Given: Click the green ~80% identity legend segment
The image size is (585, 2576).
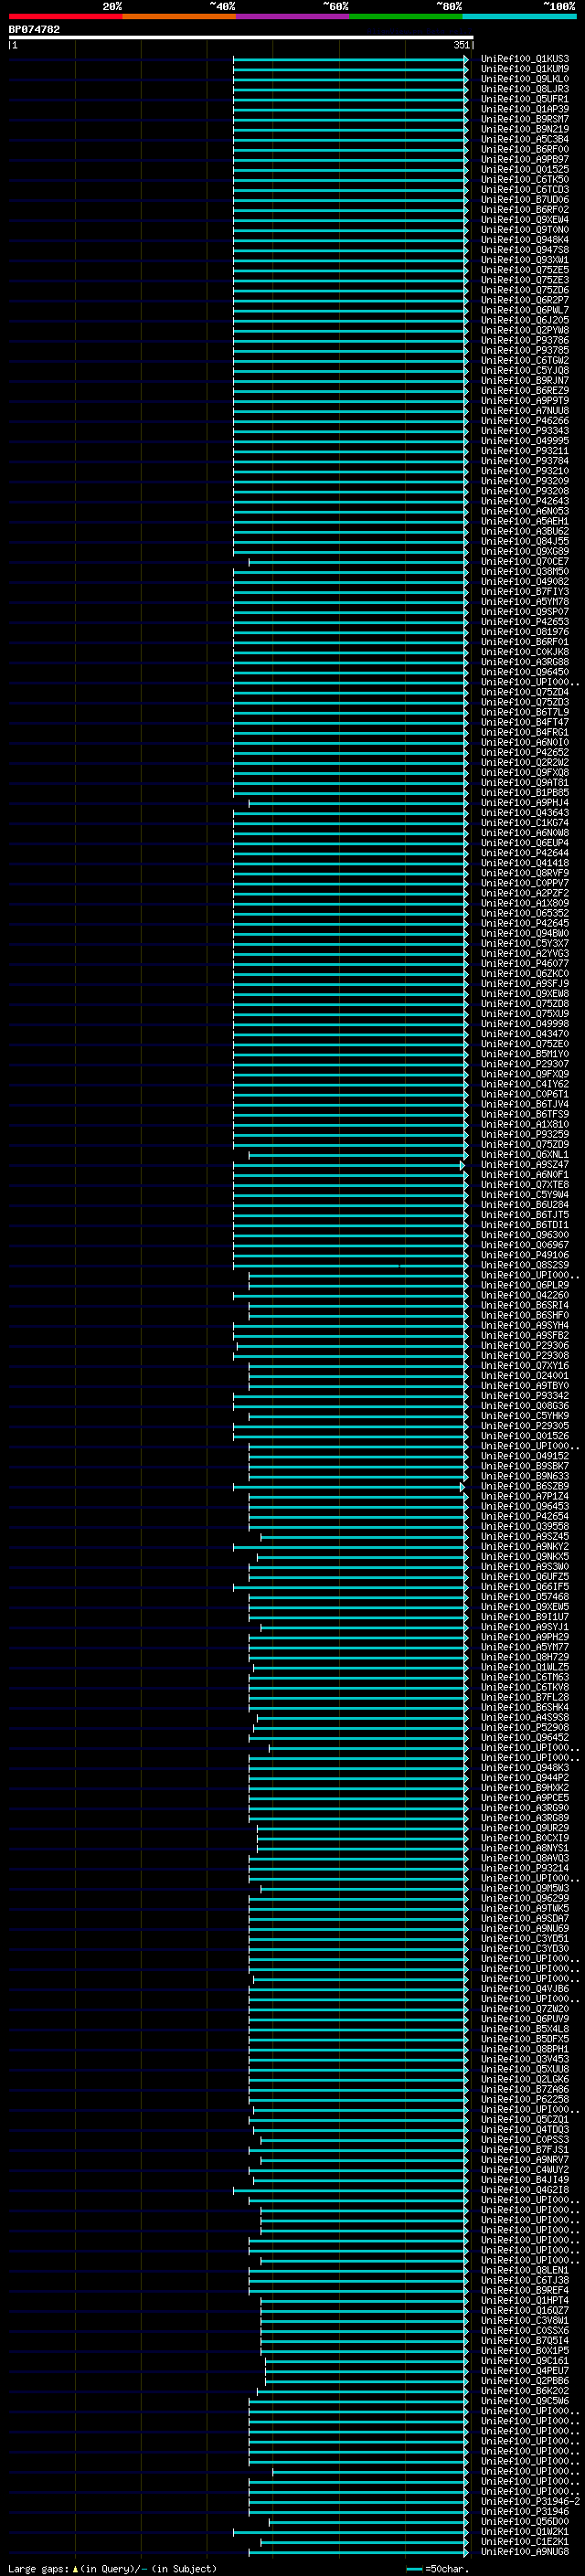Looking at the screenshot, I should [x=406, y=16].
